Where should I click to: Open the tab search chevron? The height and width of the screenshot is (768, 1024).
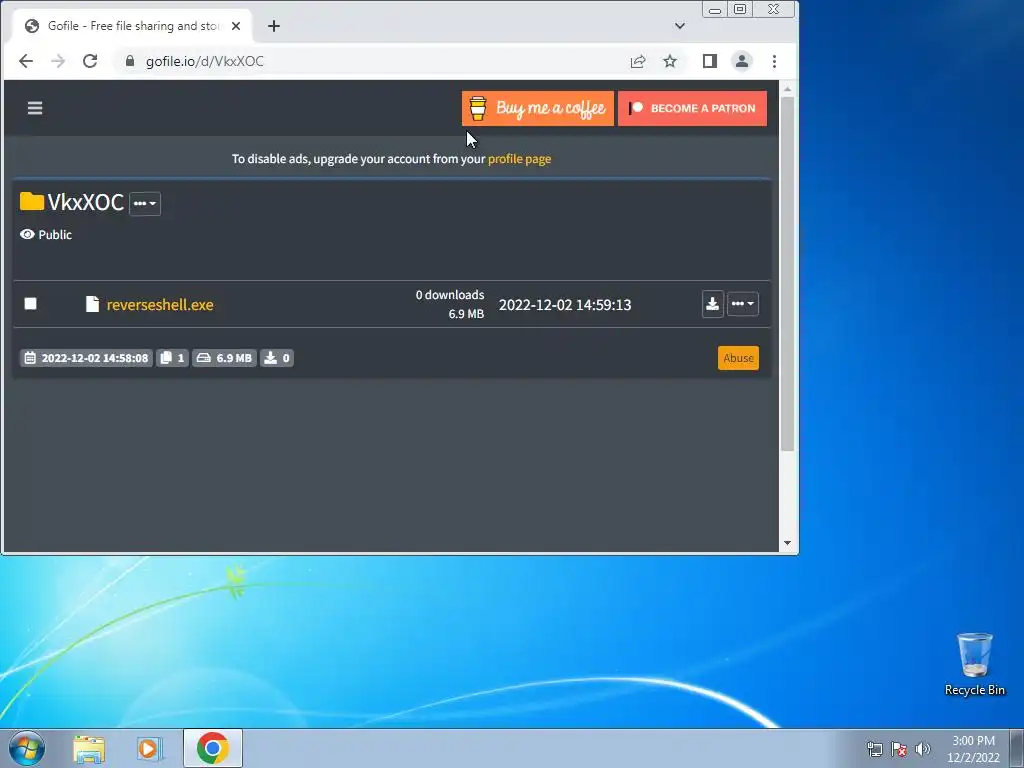(680, 26)
